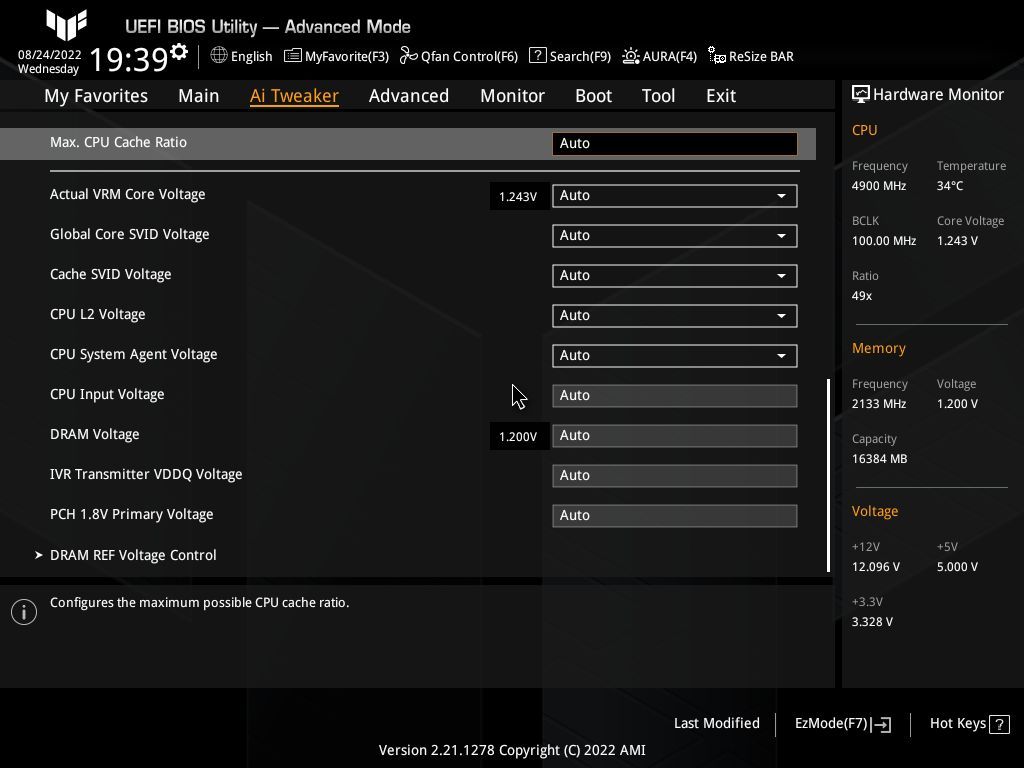The width and height of the screenshot is (1024, 768).
Task: Expand DRAM REF Voltage Control submenu
Action: pos(133,555)
